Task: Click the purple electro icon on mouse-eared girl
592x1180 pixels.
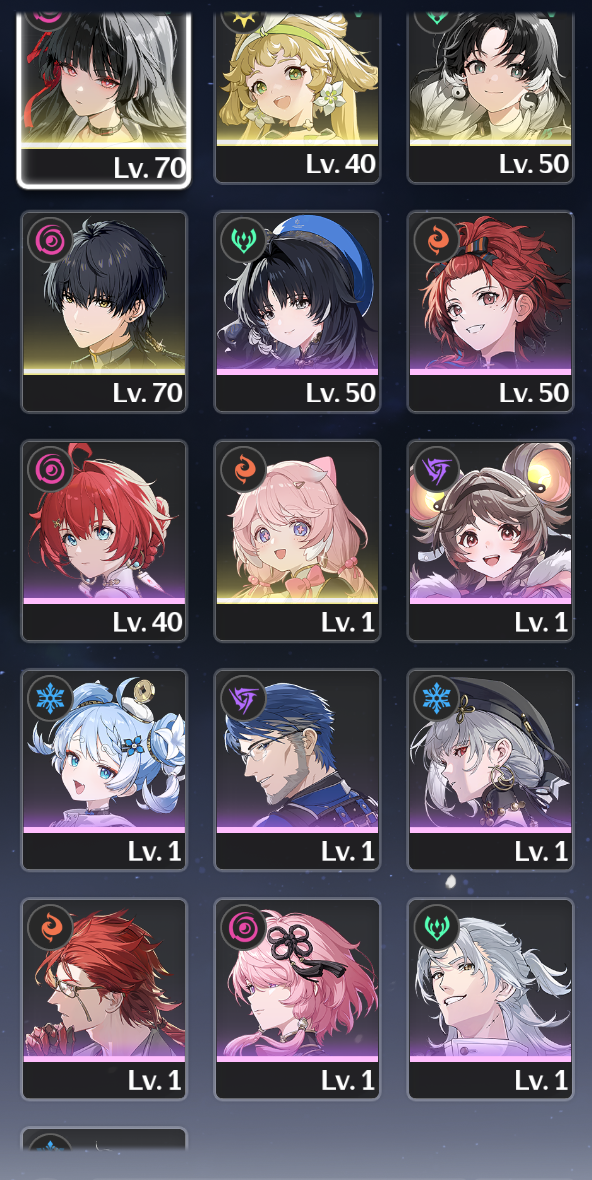Action: [x=436, y=469]
